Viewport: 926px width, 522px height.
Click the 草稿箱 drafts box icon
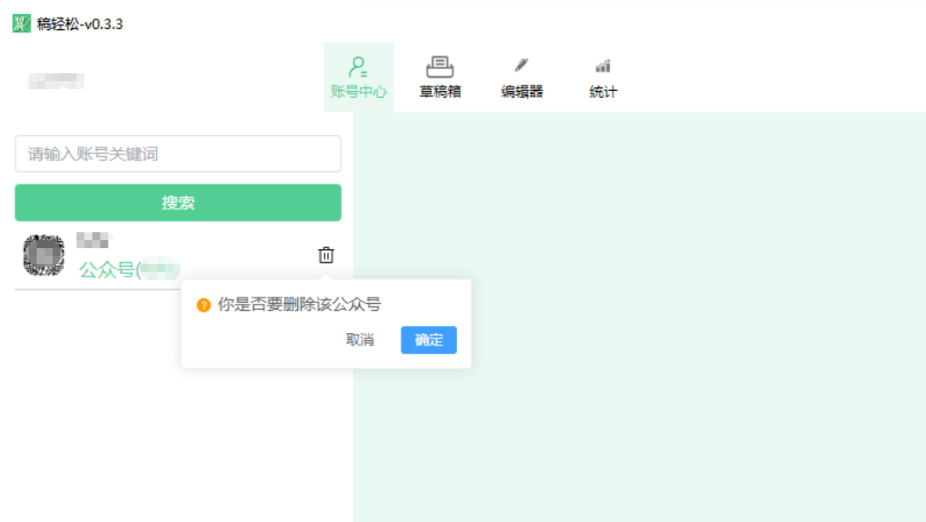point(440,67)
